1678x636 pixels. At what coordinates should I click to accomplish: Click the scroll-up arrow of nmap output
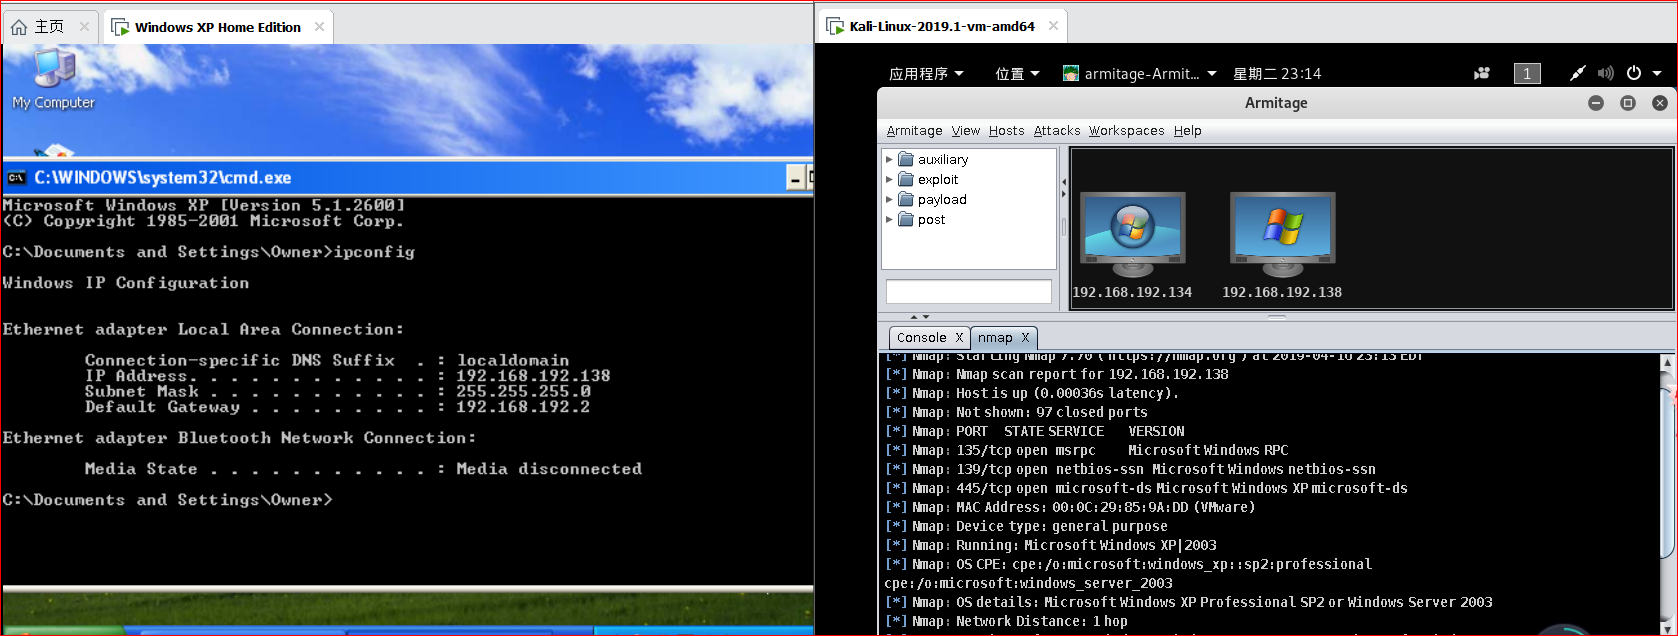(x=1667, y=363)
